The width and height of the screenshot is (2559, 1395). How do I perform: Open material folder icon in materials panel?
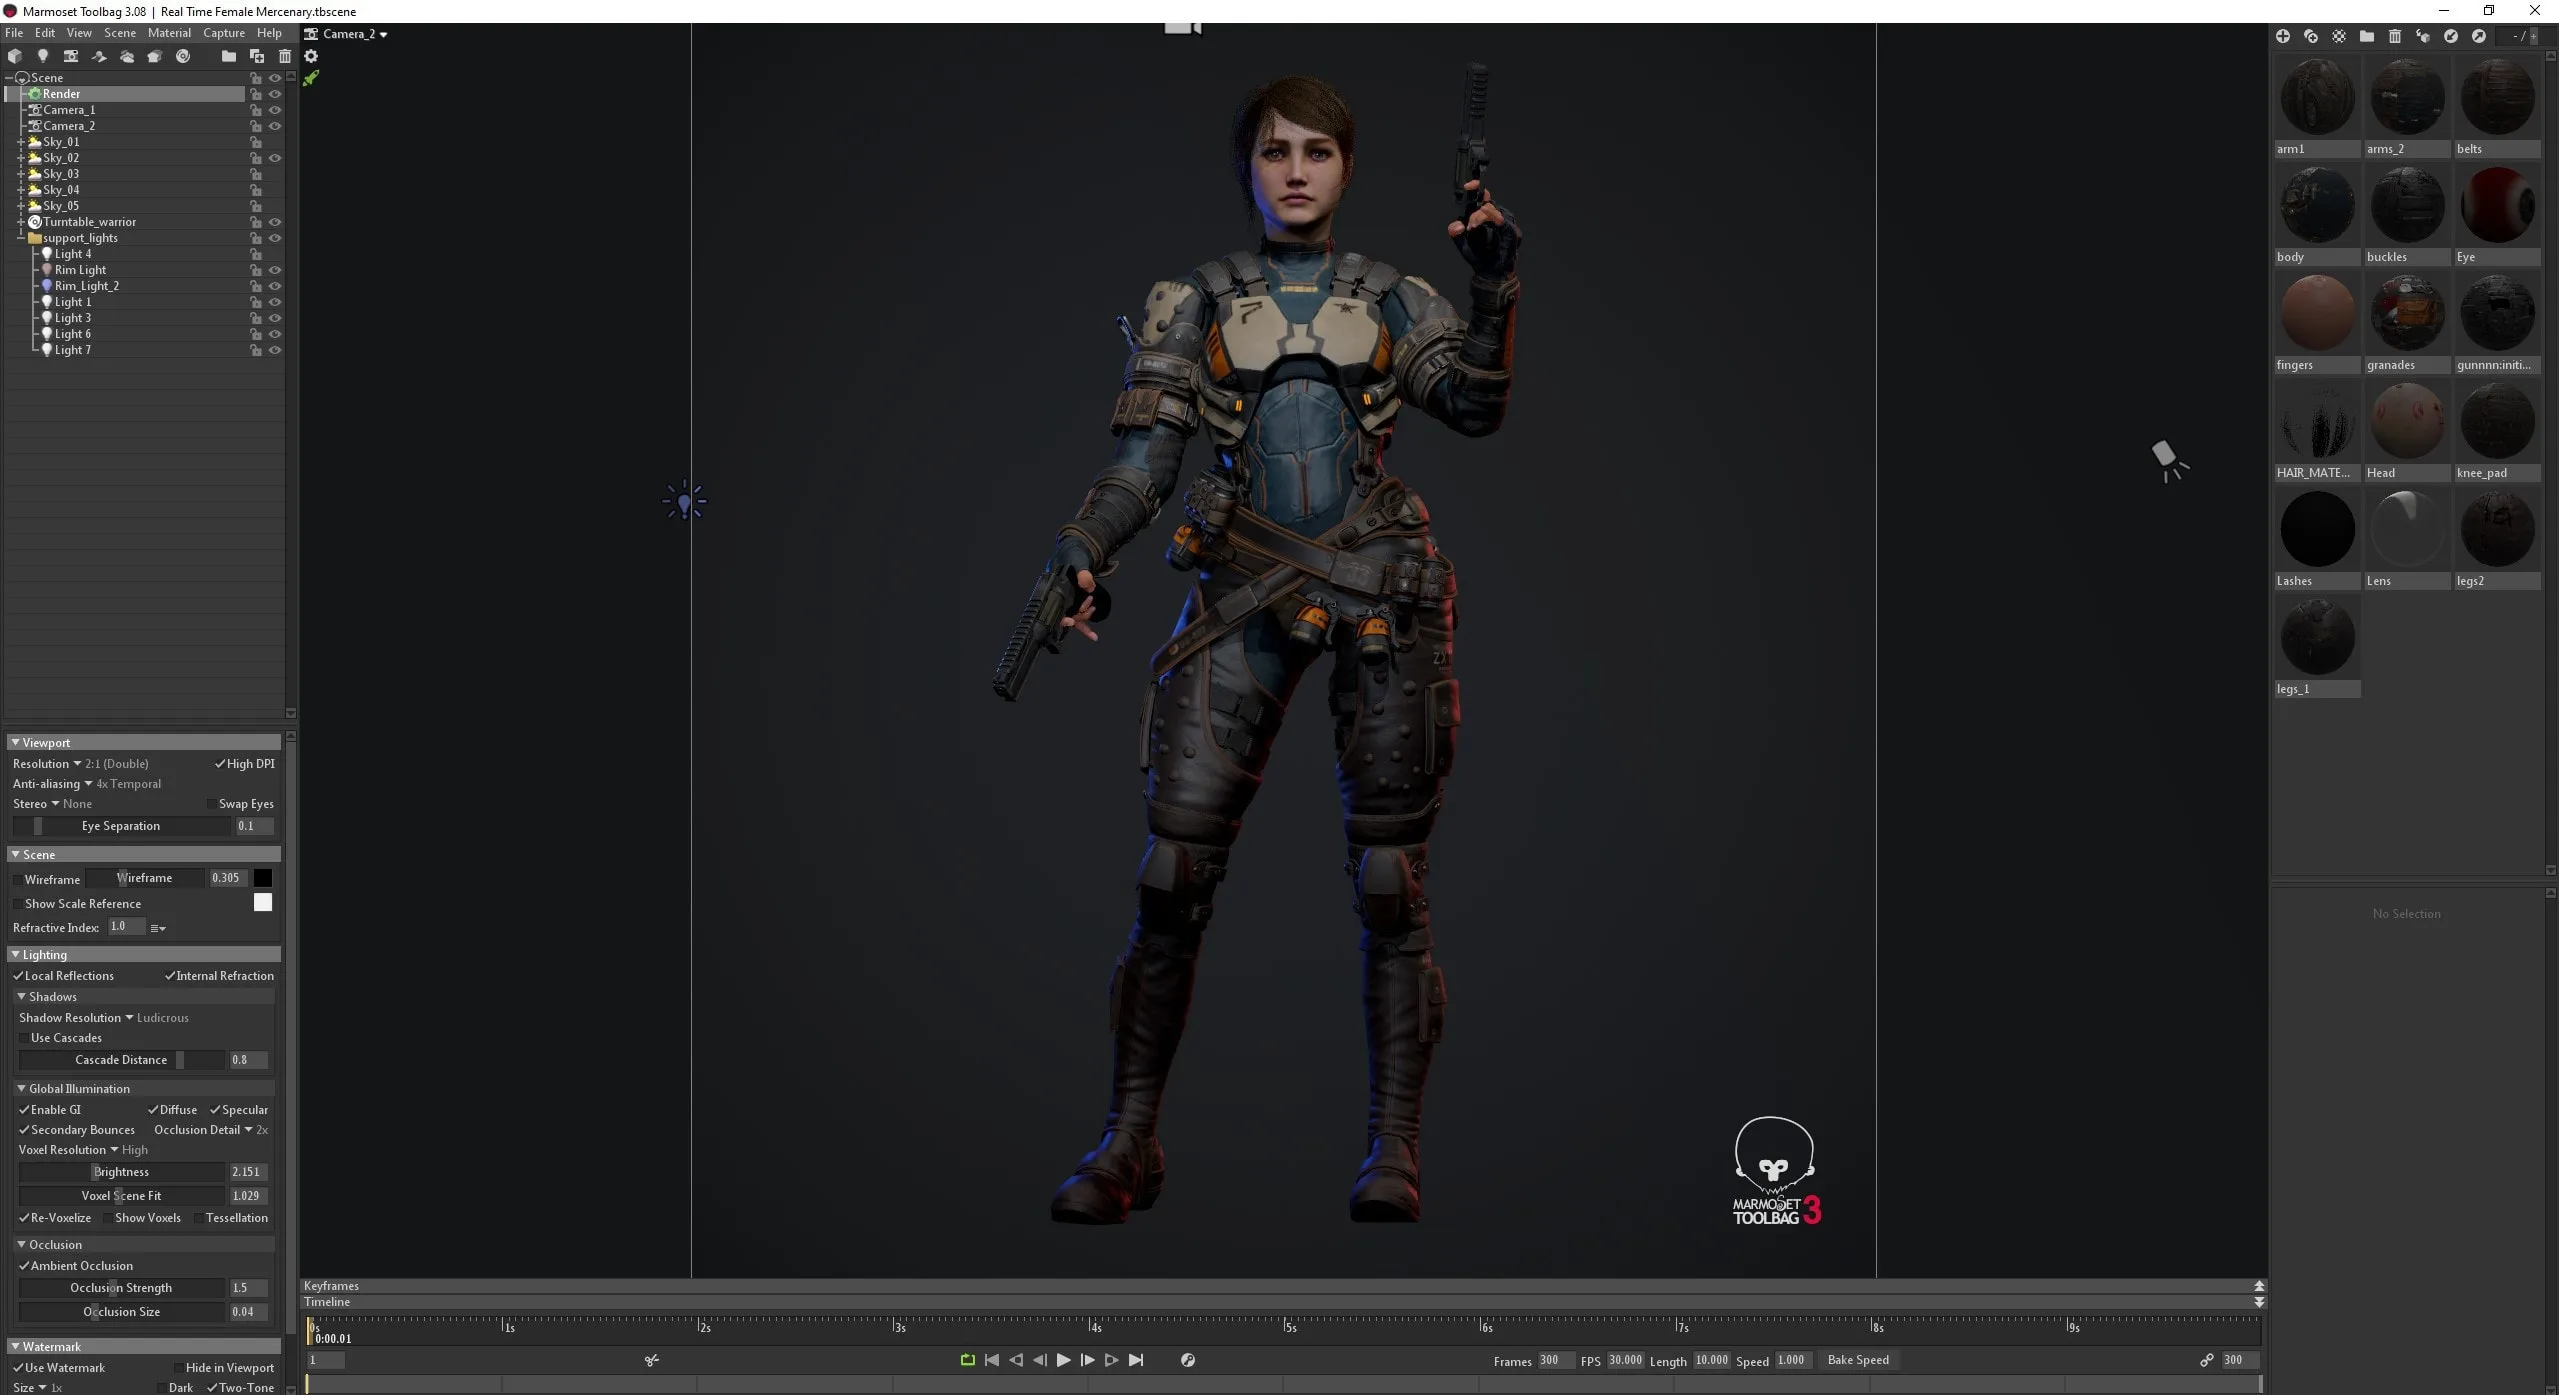coord(2367,36)
